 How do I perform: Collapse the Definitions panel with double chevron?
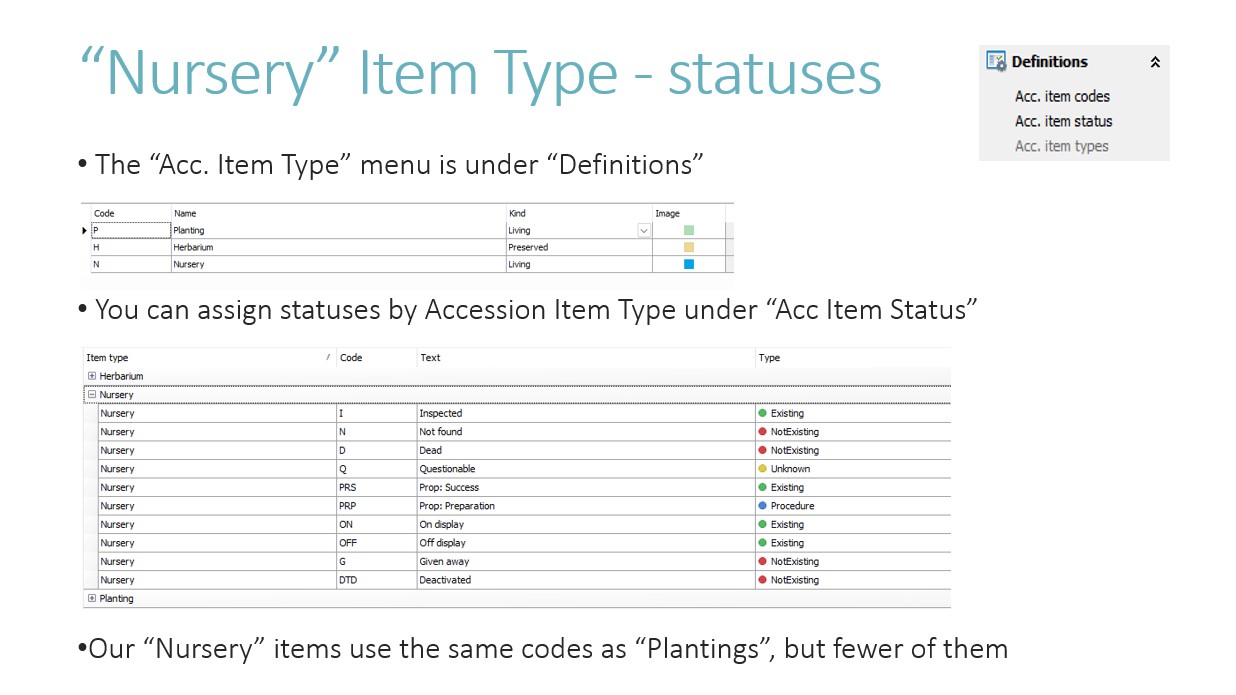coord(1154,62)
